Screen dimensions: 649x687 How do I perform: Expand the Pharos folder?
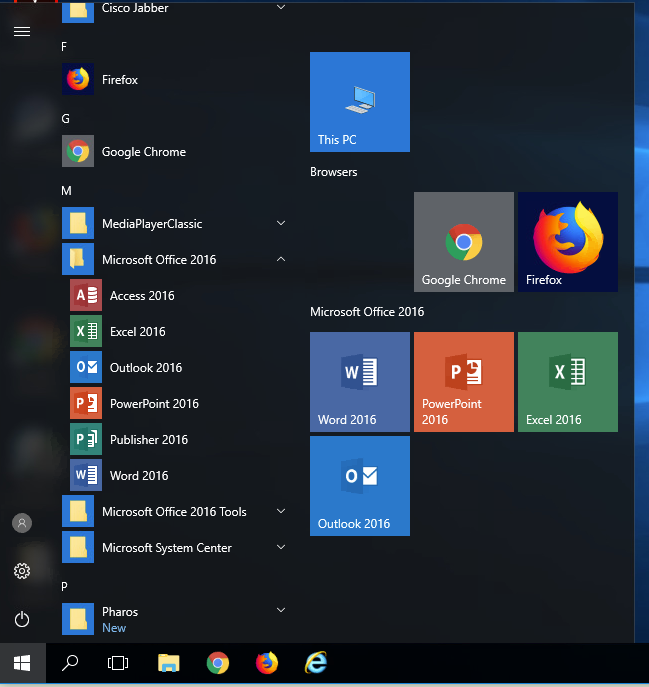174,619
